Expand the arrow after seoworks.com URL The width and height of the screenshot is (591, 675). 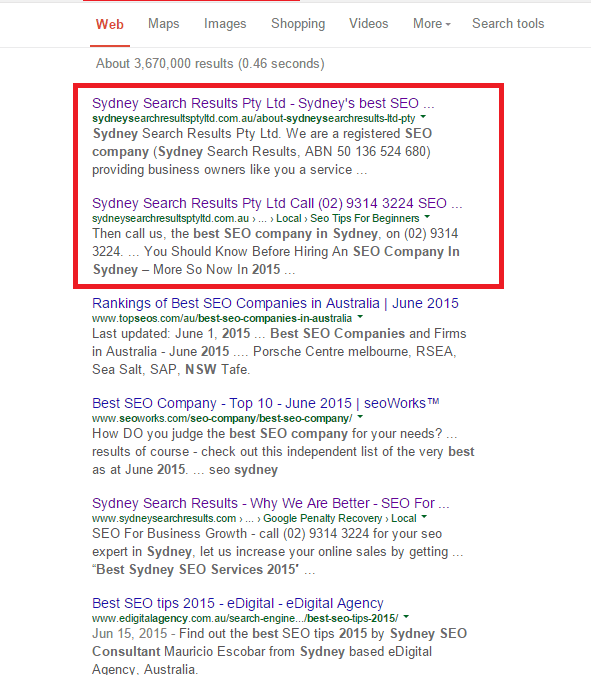click(360, 417)
